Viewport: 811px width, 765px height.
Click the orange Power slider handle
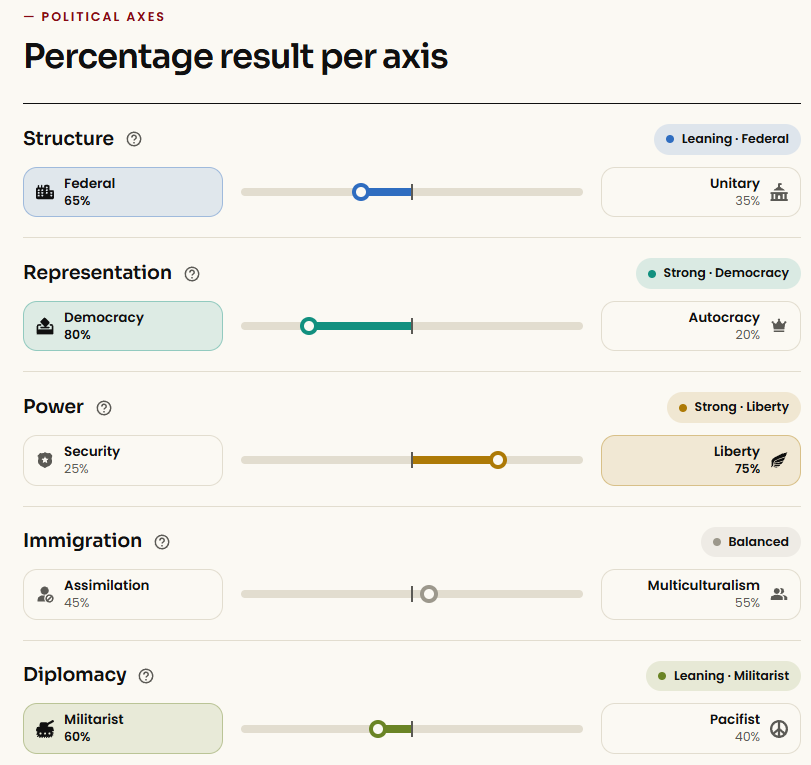pos(498,460)
